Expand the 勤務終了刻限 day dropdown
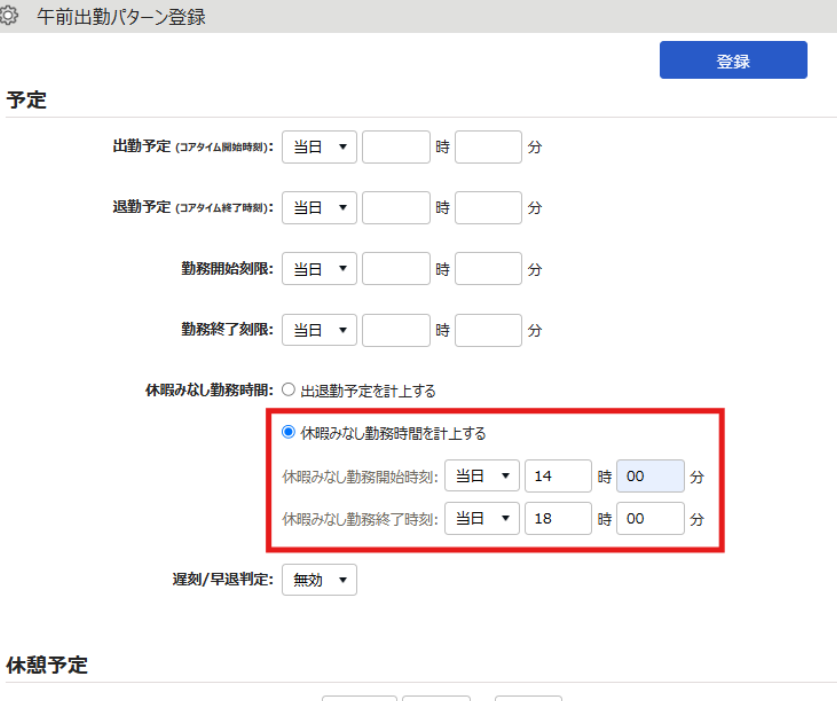 tap(319, 330)
